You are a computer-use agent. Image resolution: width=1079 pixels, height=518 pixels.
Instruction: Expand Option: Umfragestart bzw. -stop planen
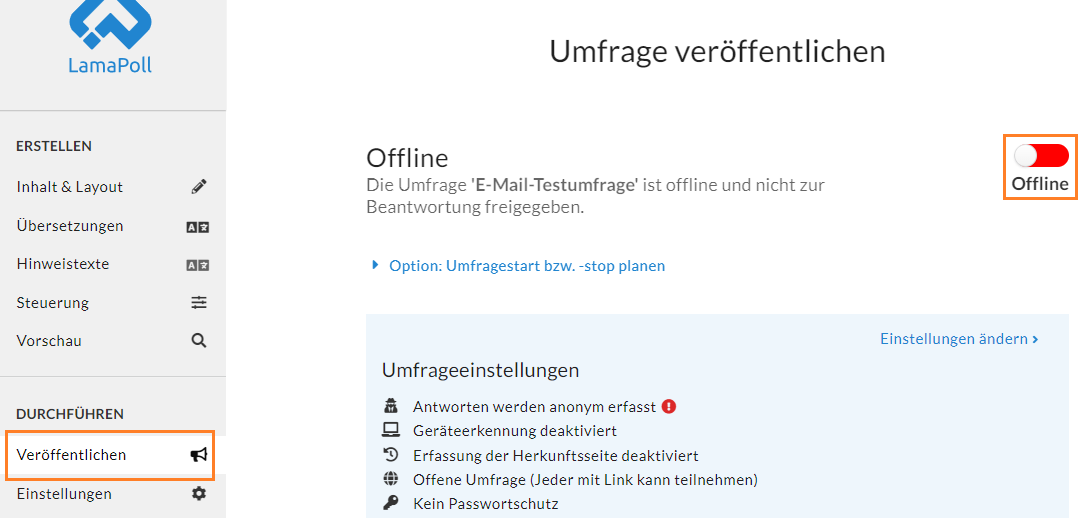(527, 266)
